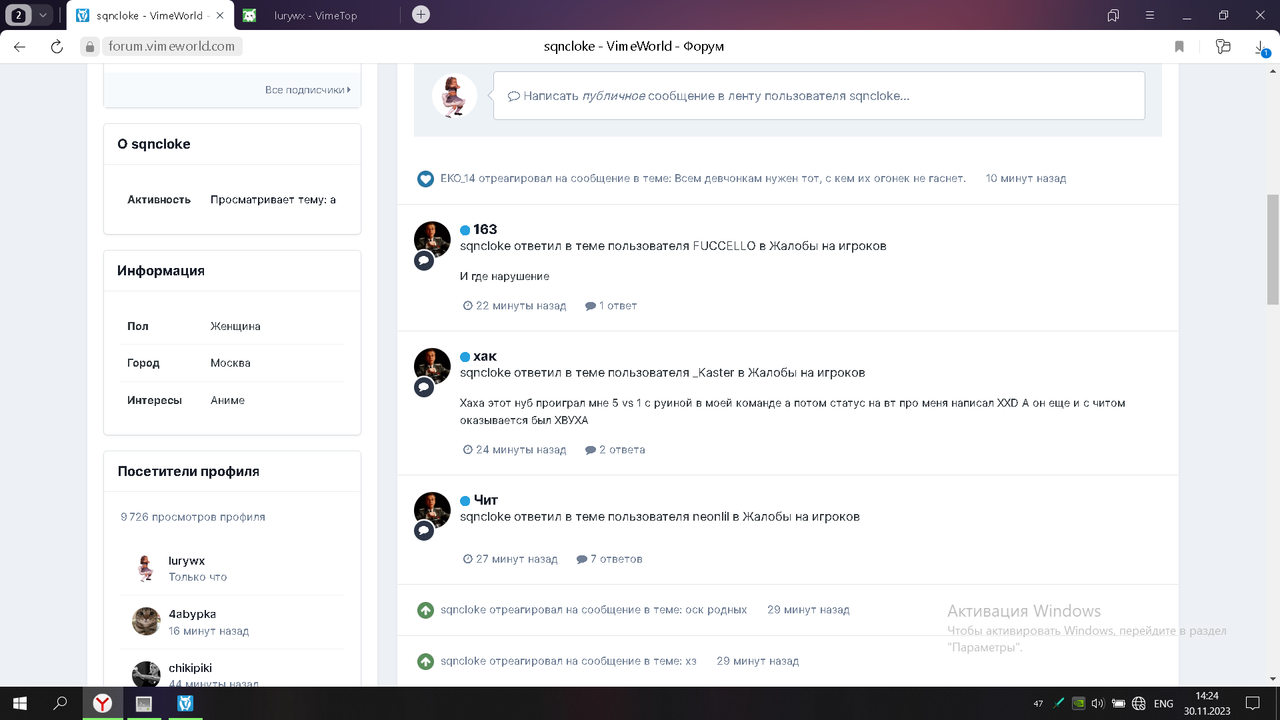Open EKO_14 user link
This screenshot has height=720, width=1280.
[x=458, y=179]
